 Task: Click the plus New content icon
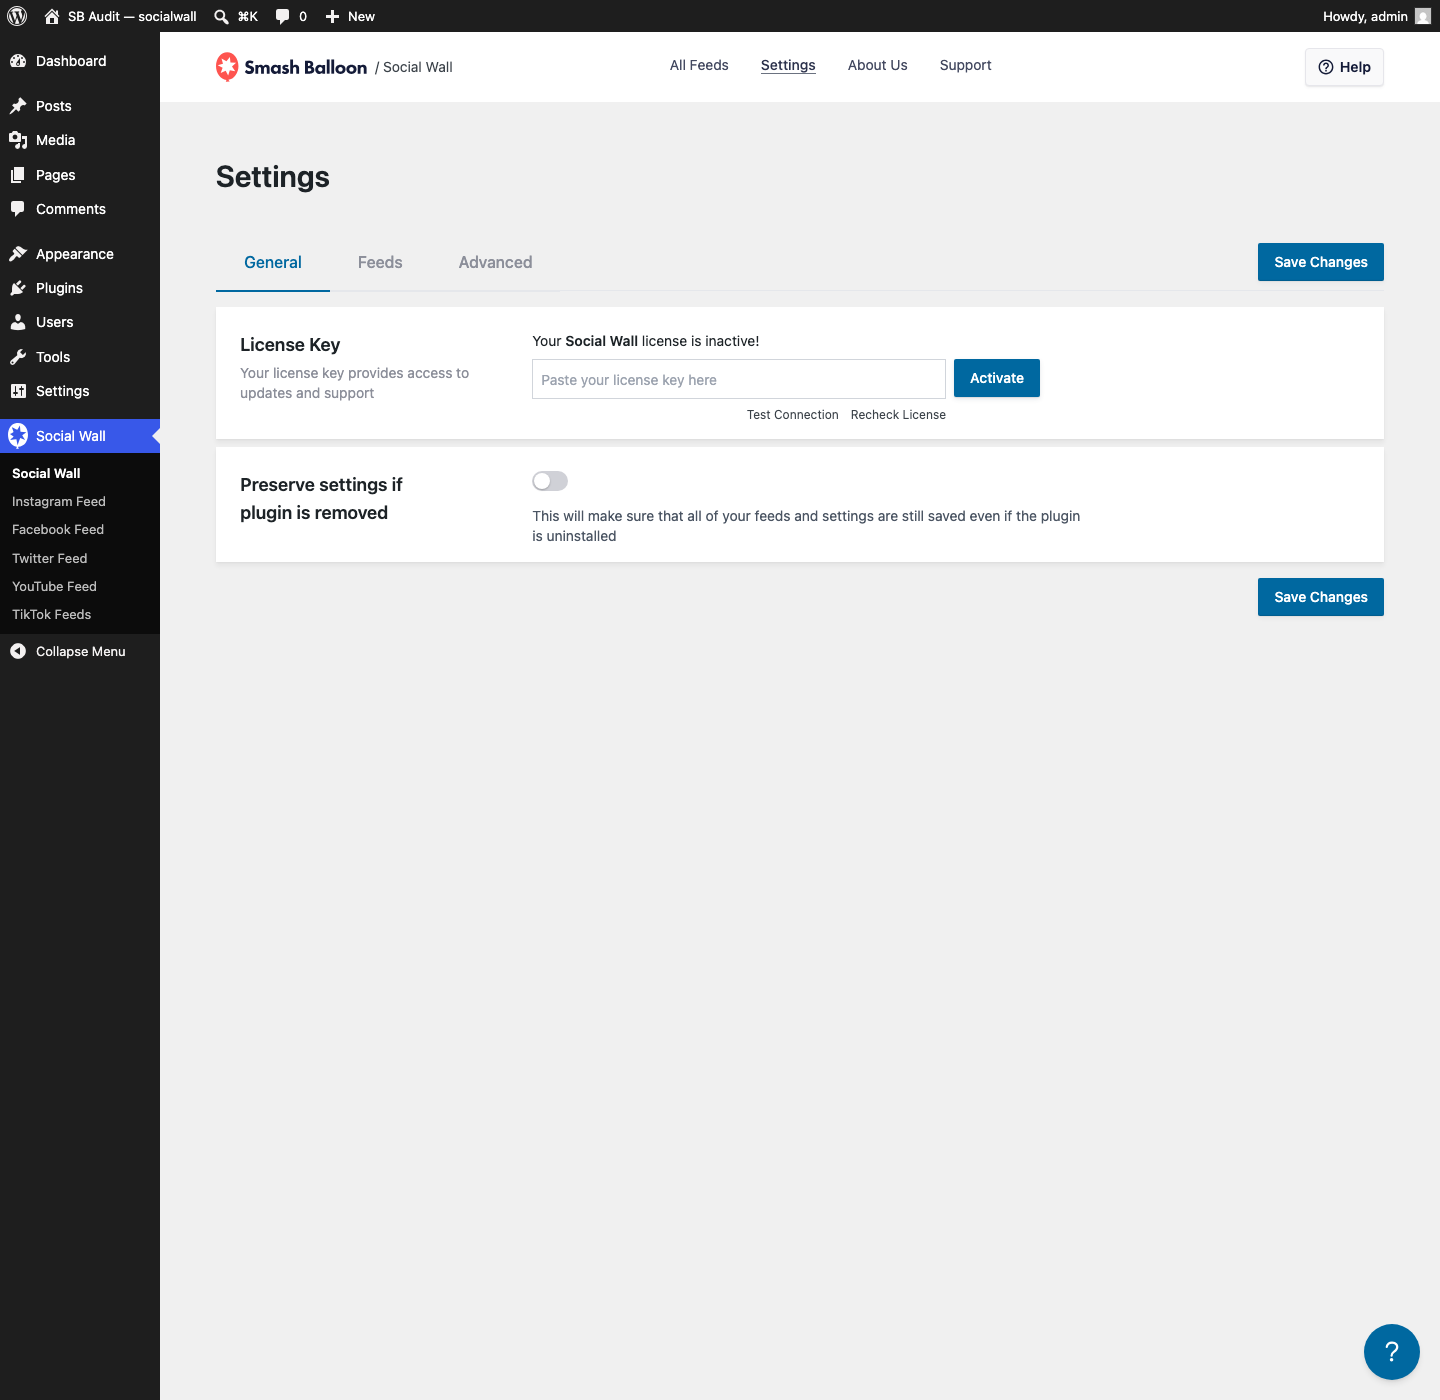333,16
